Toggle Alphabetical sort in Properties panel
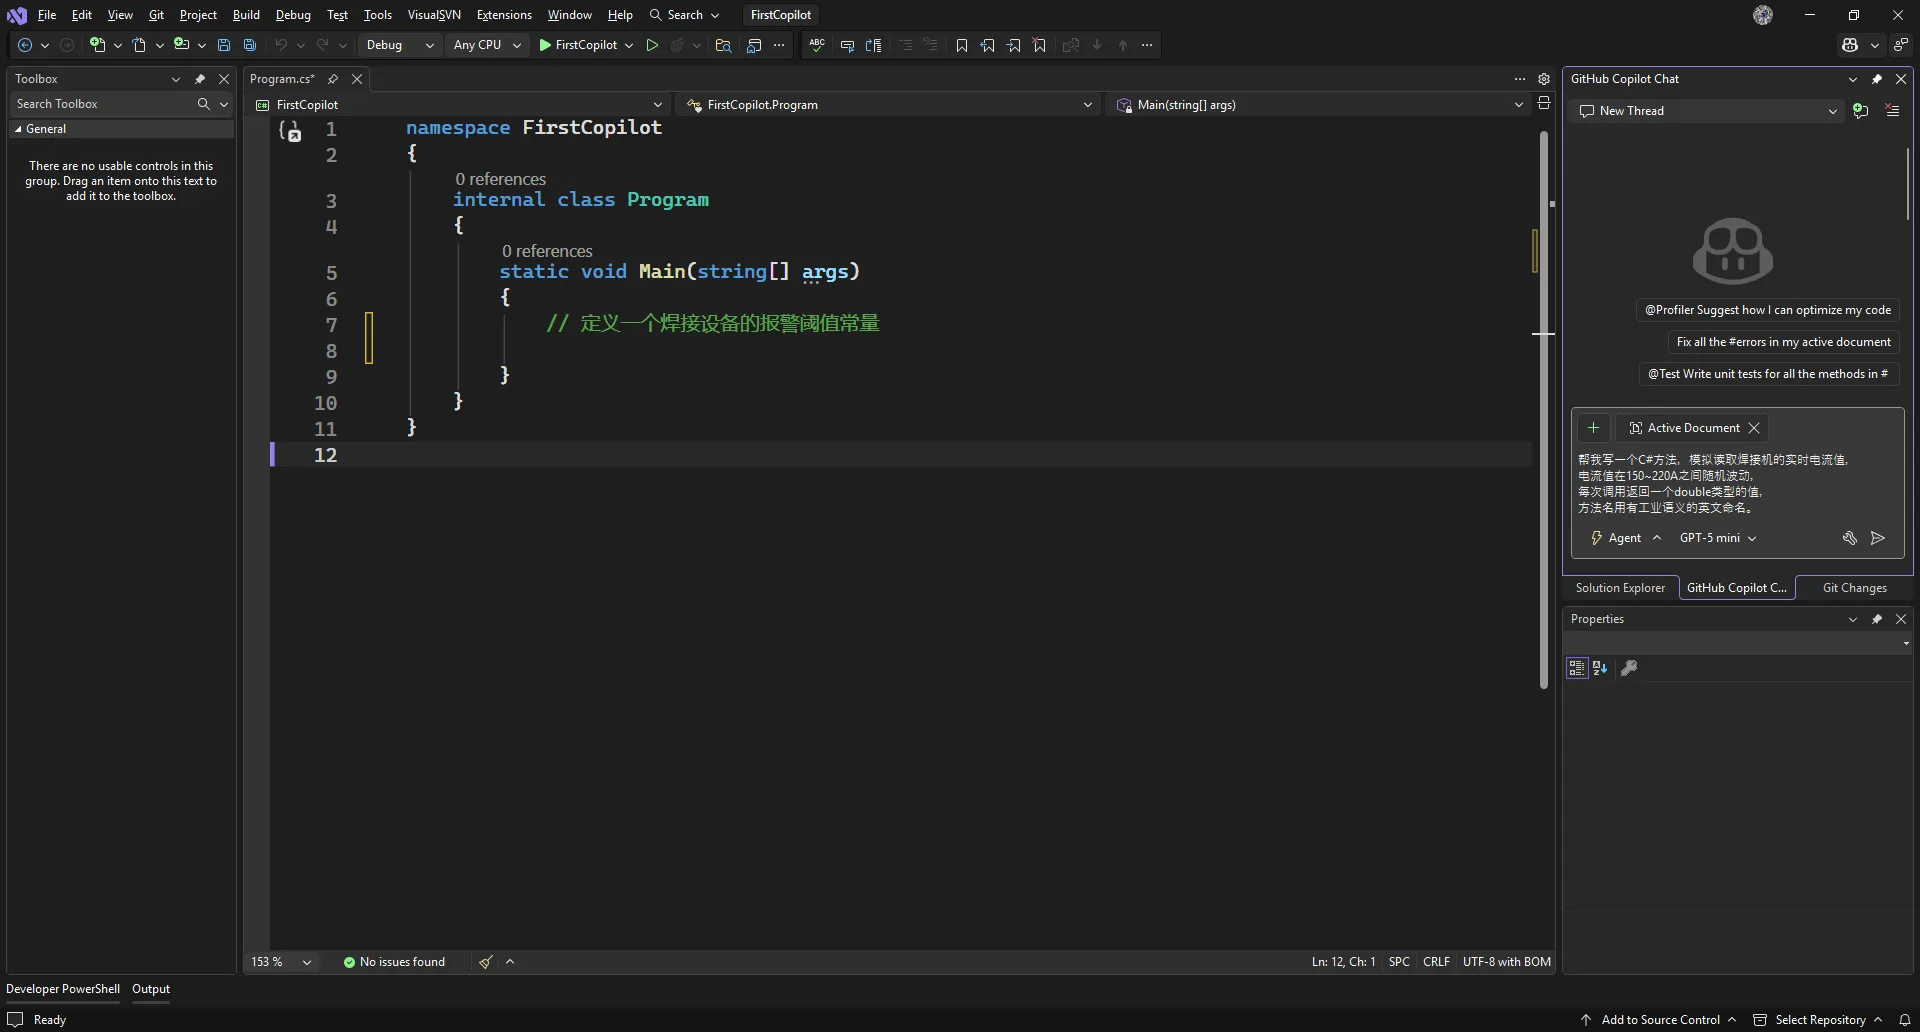Viewport: 1920px width, 1032px height. pos(1600,668)
